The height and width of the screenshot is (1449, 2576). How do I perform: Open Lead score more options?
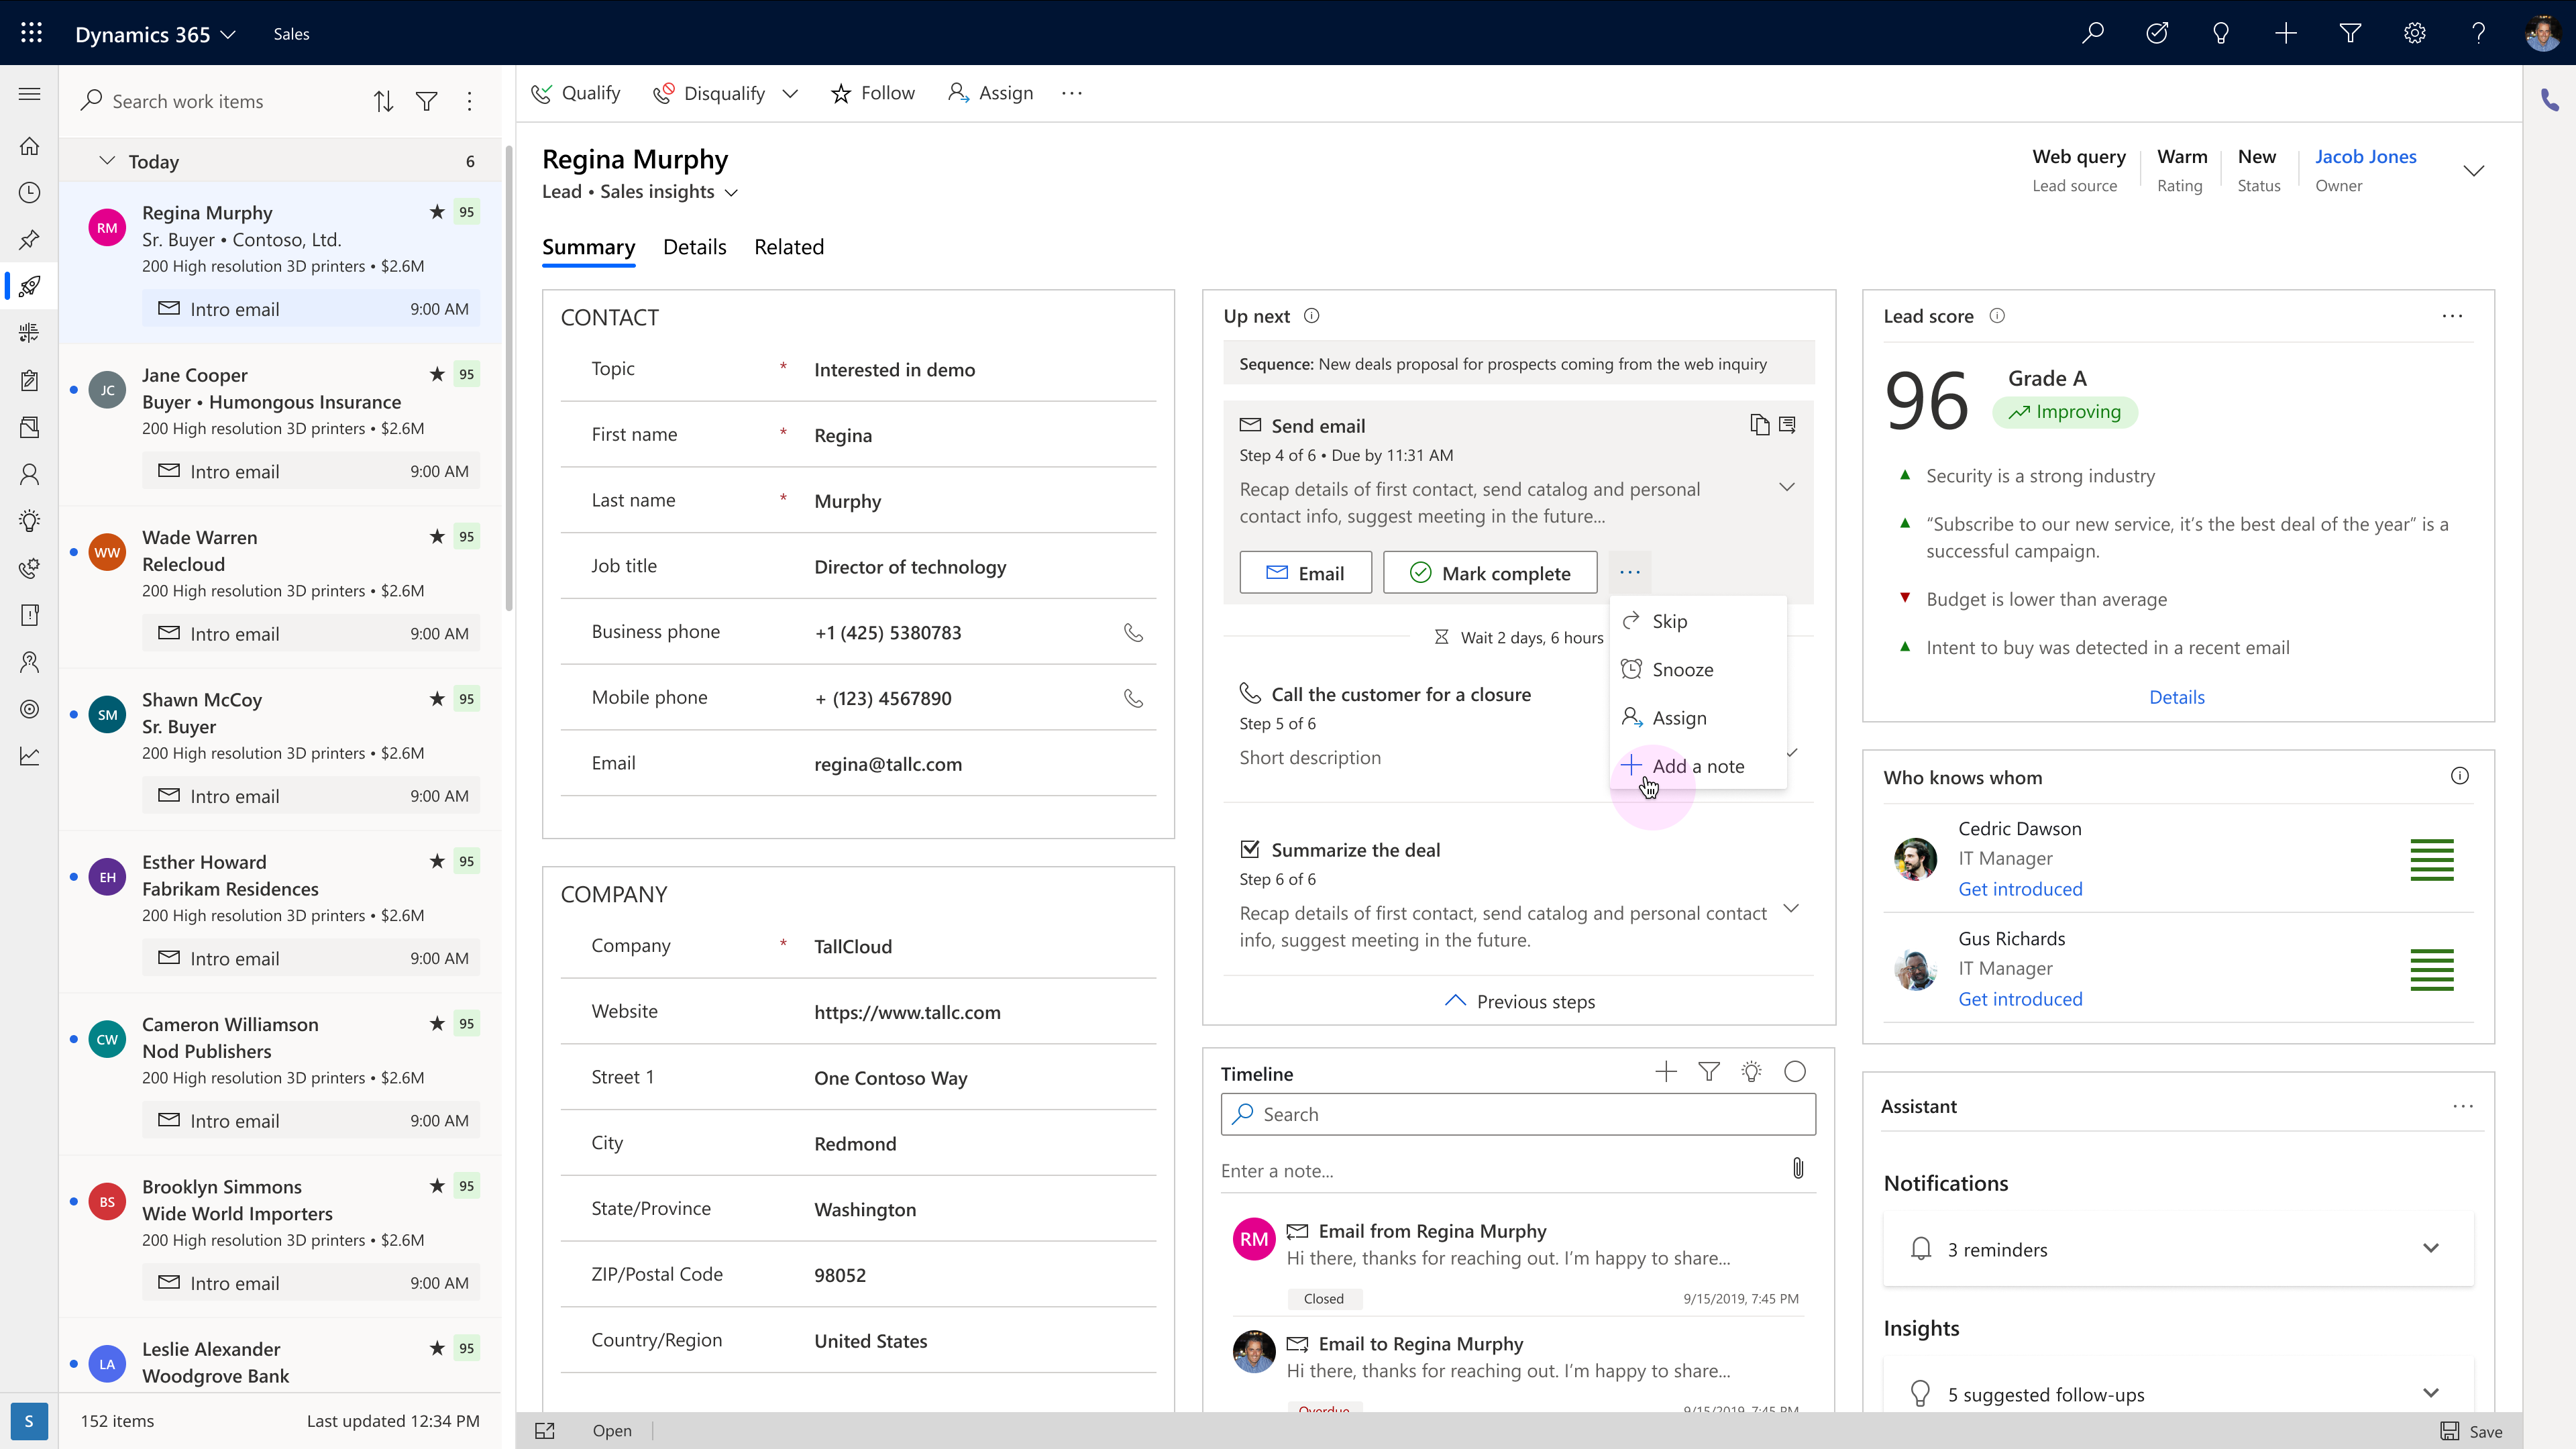point(2453,316)
